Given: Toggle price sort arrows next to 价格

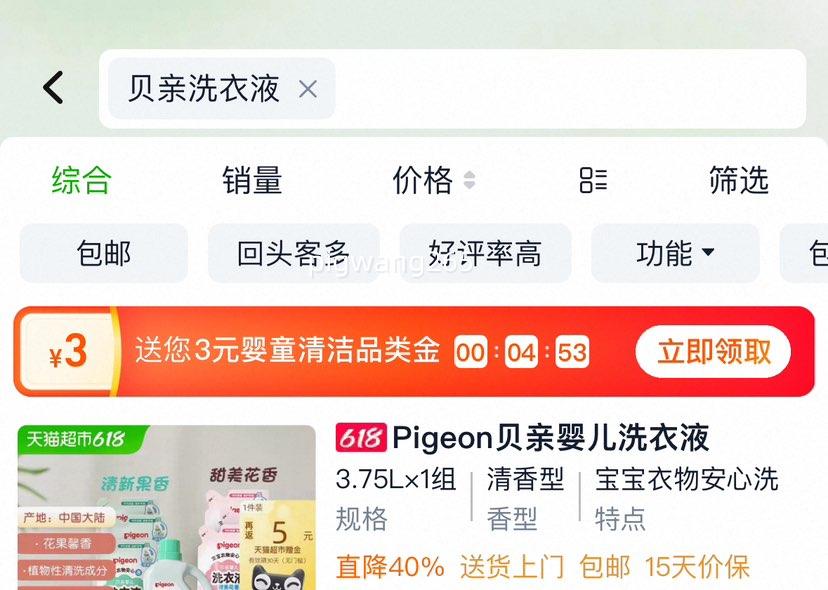Looking at the screenshot, I should pos(469,180).
